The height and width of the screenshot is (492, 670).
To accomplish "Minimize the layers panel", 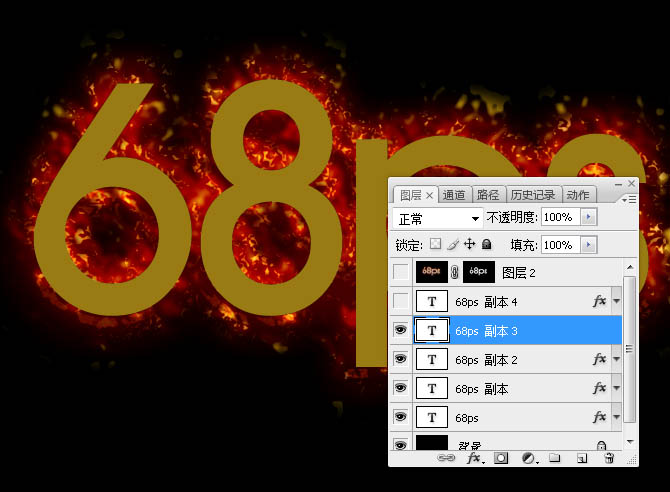I will (618, 184).
